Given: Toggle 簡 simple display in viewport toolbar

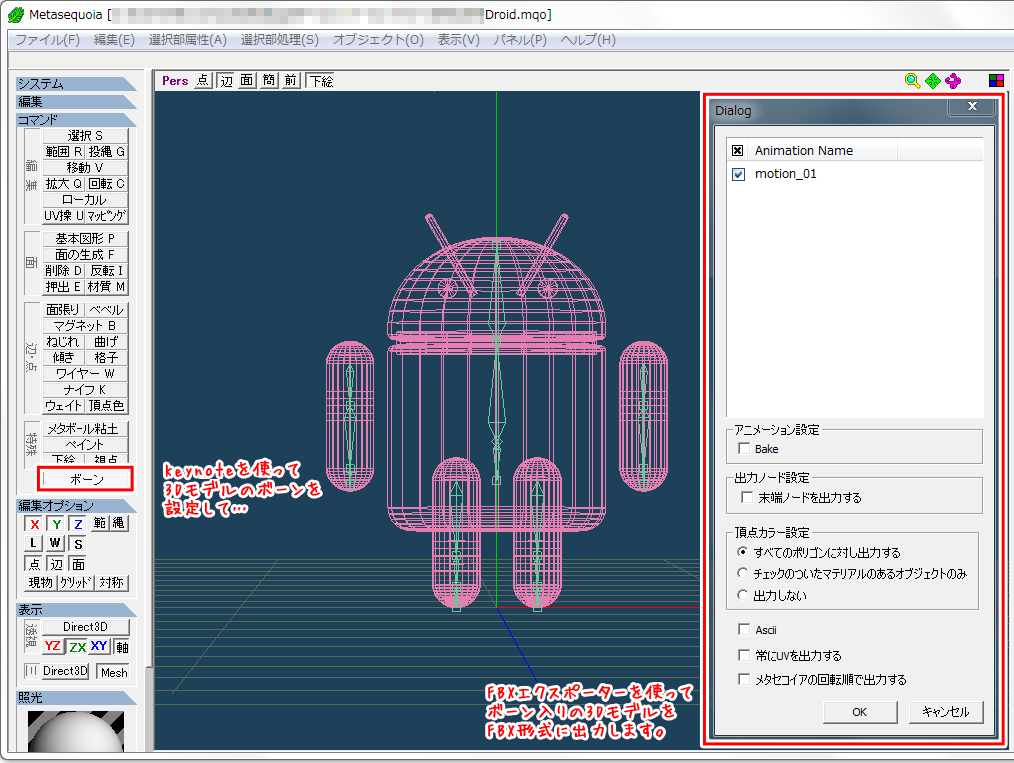Looking at the screenshot, I should 268,80.
